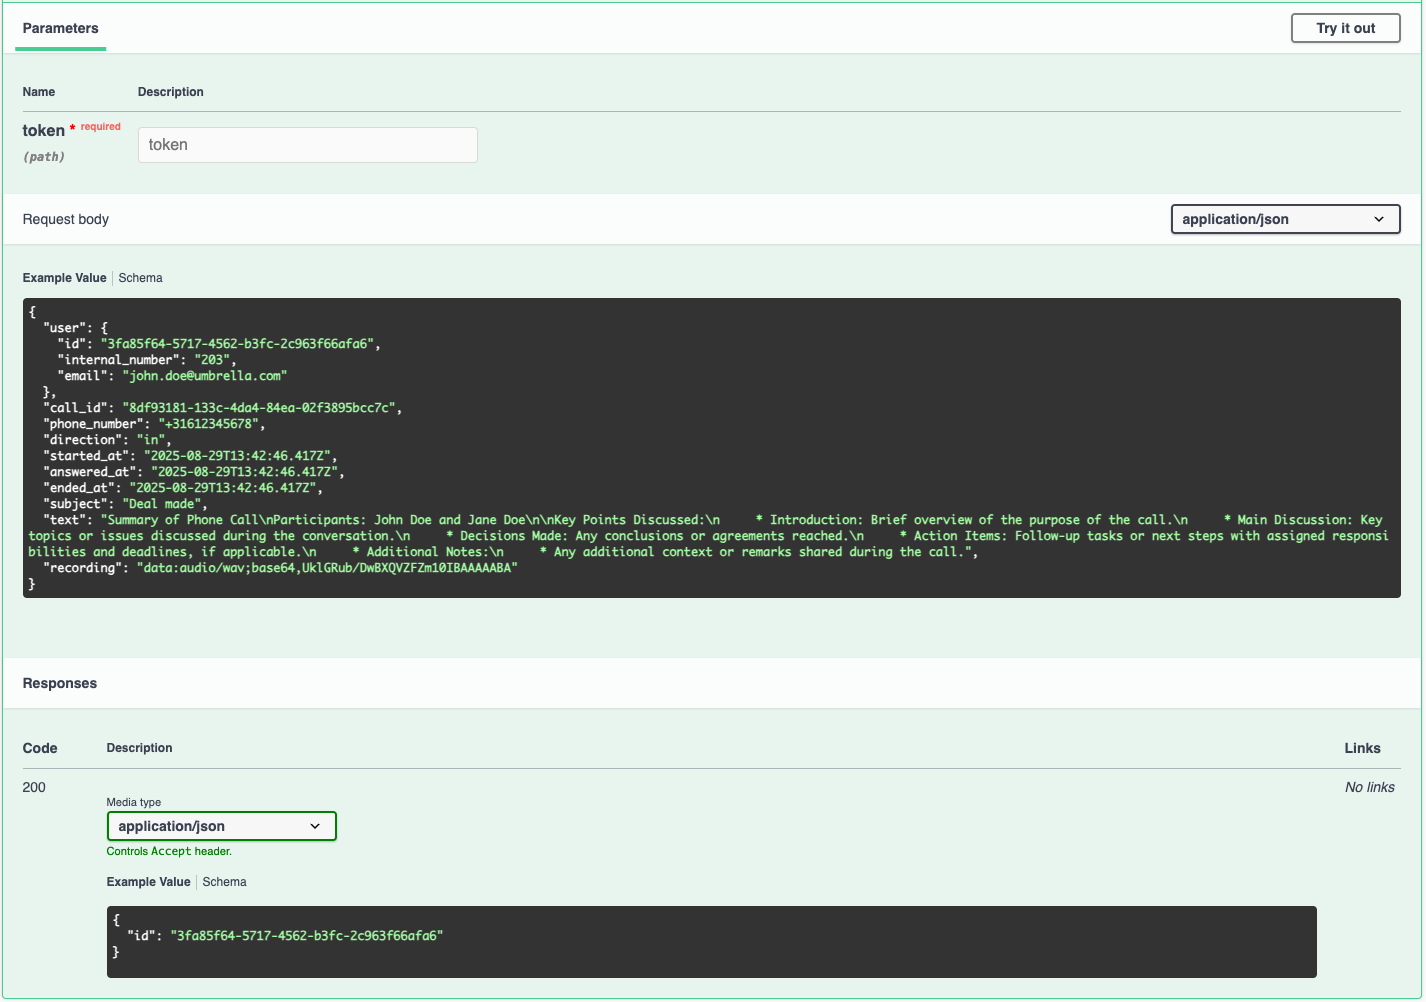Image resolution: width=1426 pixels, height=1002 pixels.
Task: Click the 200 response code
Action: pyautogui.click(x=34, y=787)
